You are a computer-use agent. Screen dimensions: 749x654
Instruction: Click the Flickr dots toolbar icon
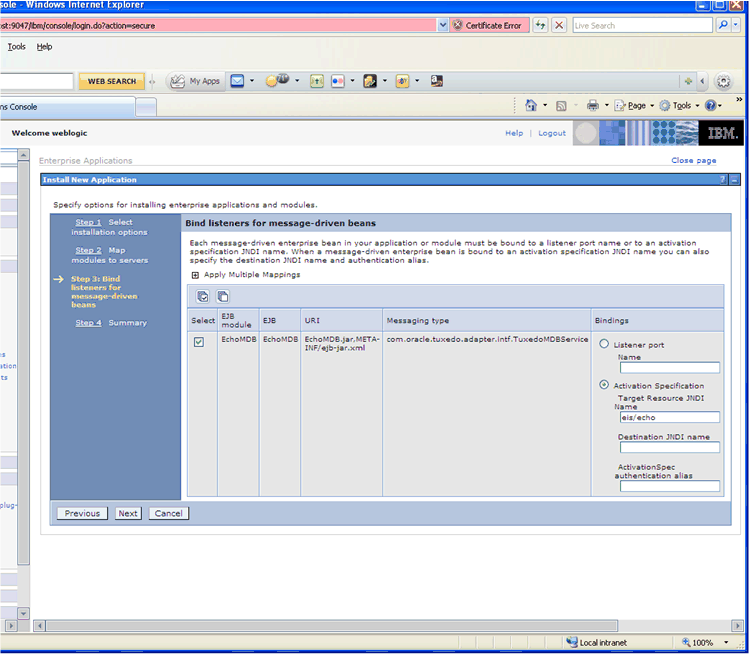pyautogui.click(x=337, y=81)
